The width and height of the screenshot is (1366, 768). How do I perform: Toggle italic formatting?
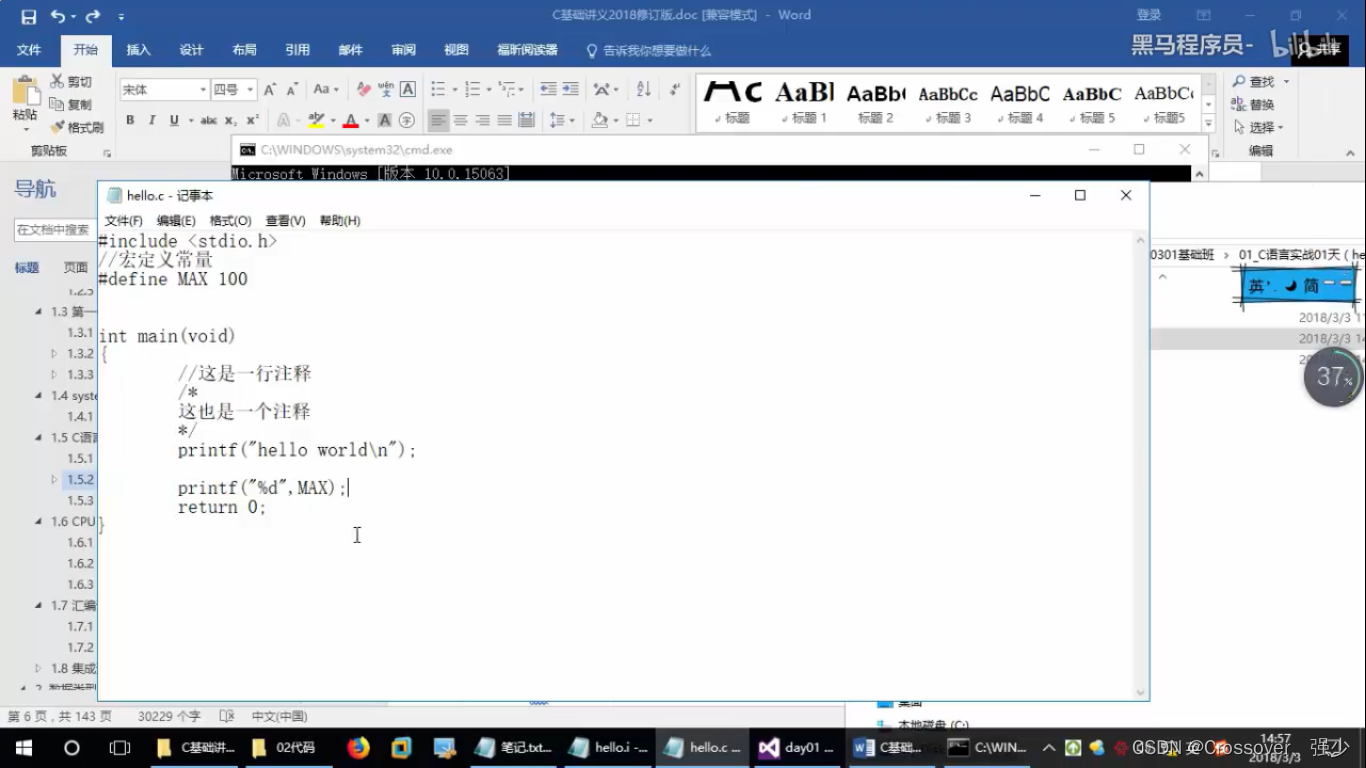[152, 120]
